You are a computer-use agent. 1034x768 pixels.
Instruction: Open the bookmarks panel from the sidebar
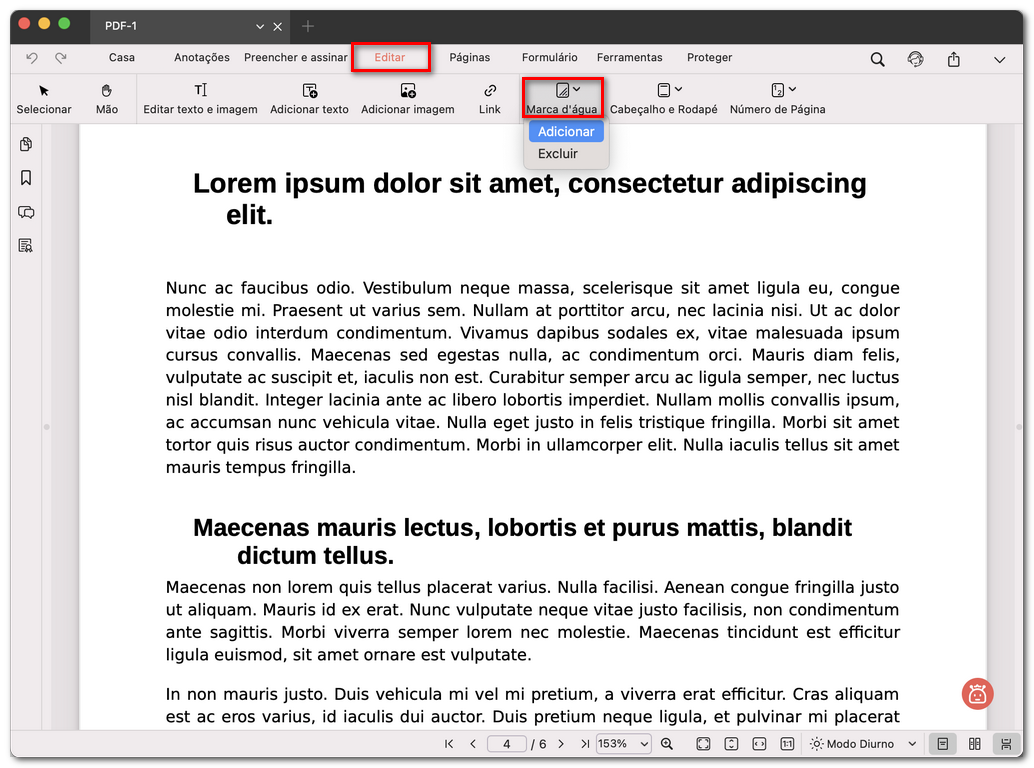tap(25, 177)
